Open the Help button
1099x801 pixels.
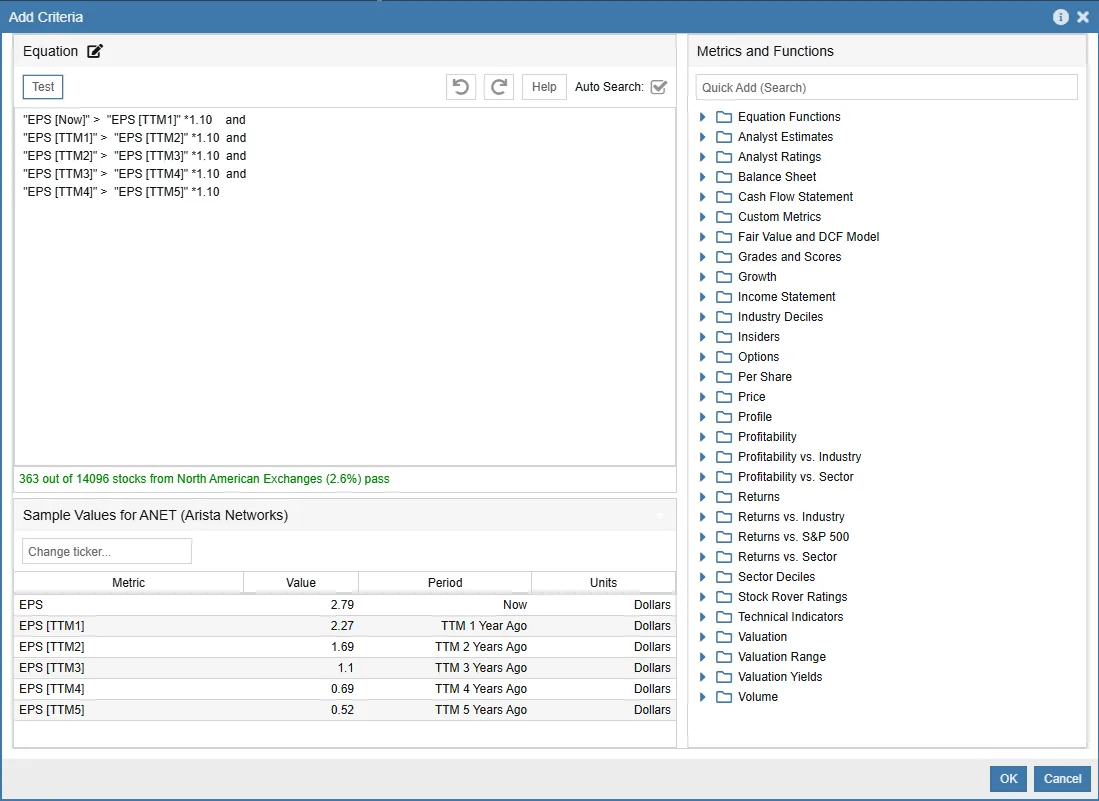click(x=544, y=87)
